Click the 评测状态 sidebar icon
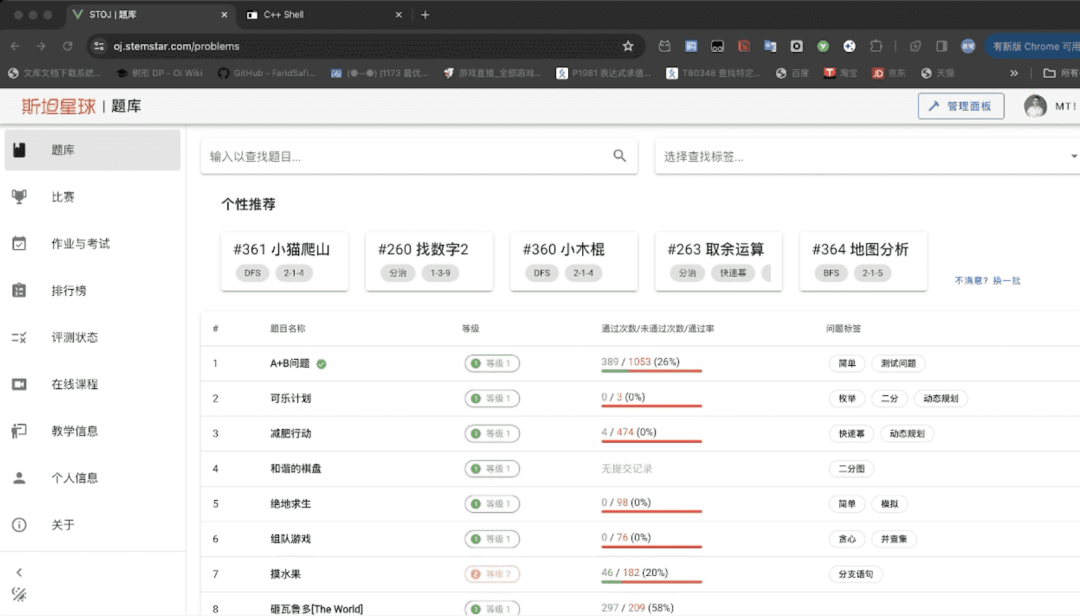 pyautogui.click(x=19, y=338)
